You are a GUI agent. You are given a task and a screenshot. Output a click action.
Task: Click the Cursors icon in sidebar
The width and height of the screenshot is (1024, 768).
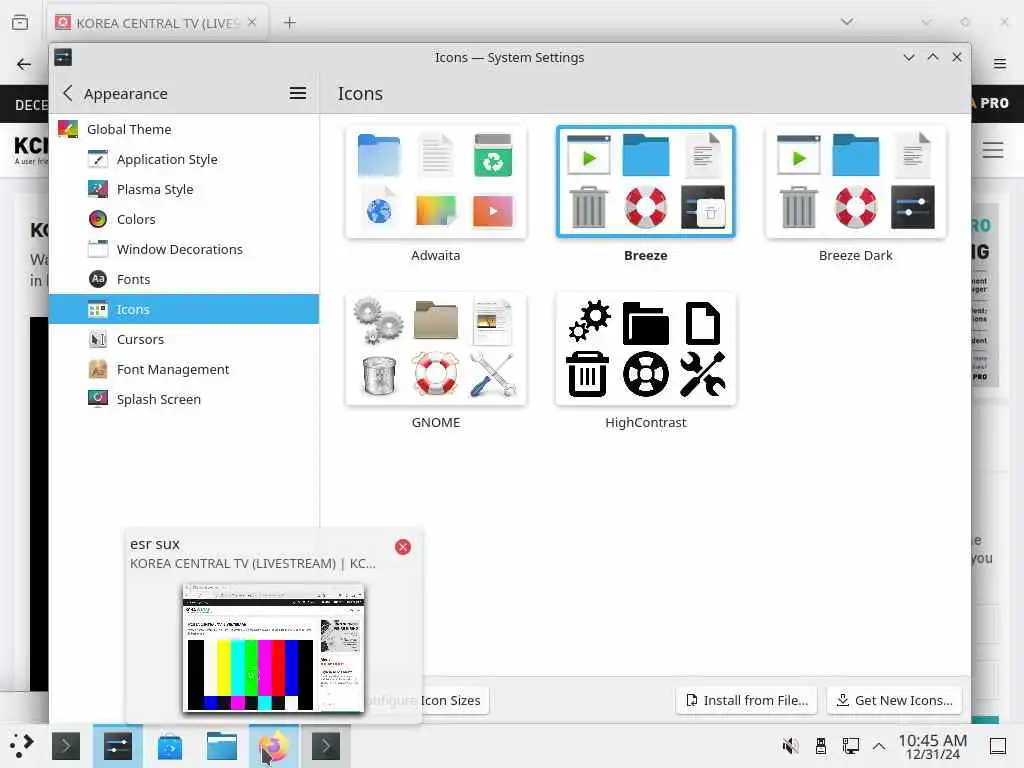[x=98, y=339]
